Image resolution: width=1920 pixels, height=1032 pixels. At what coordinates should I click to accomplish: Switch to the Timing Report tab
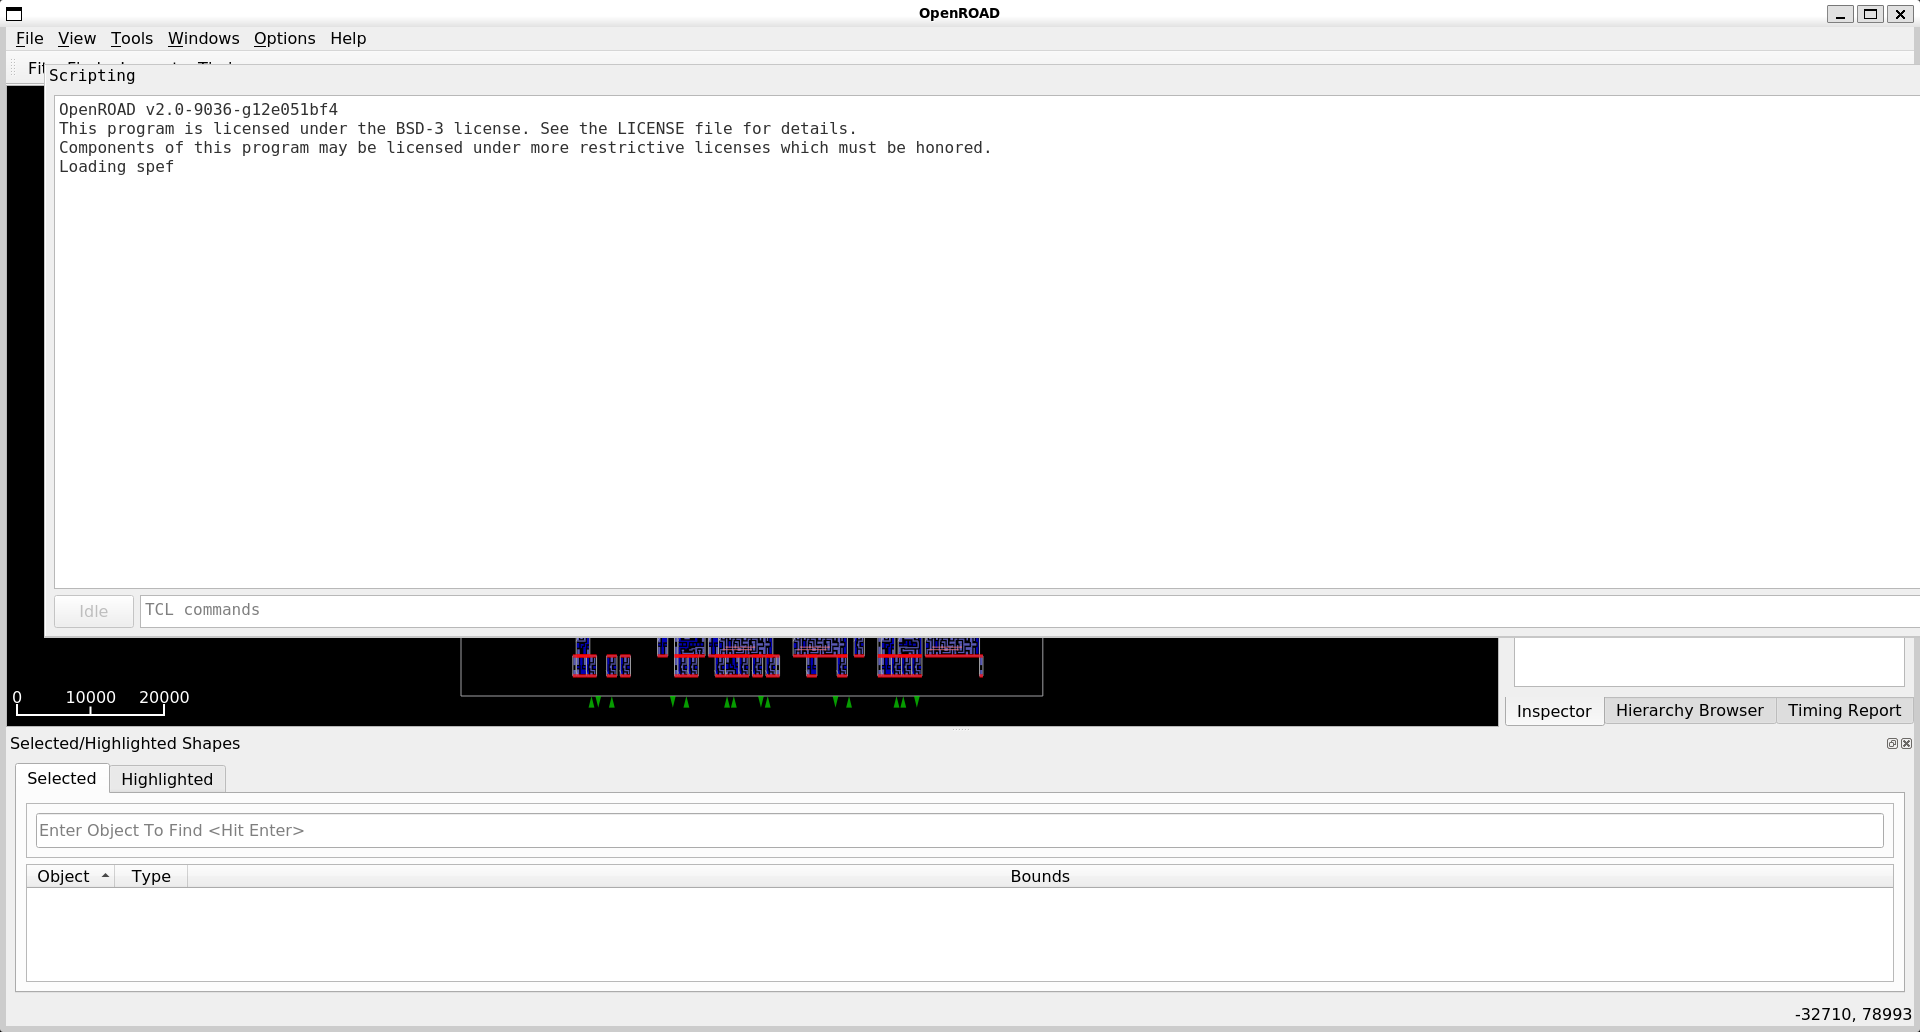tap(1845, 710)
